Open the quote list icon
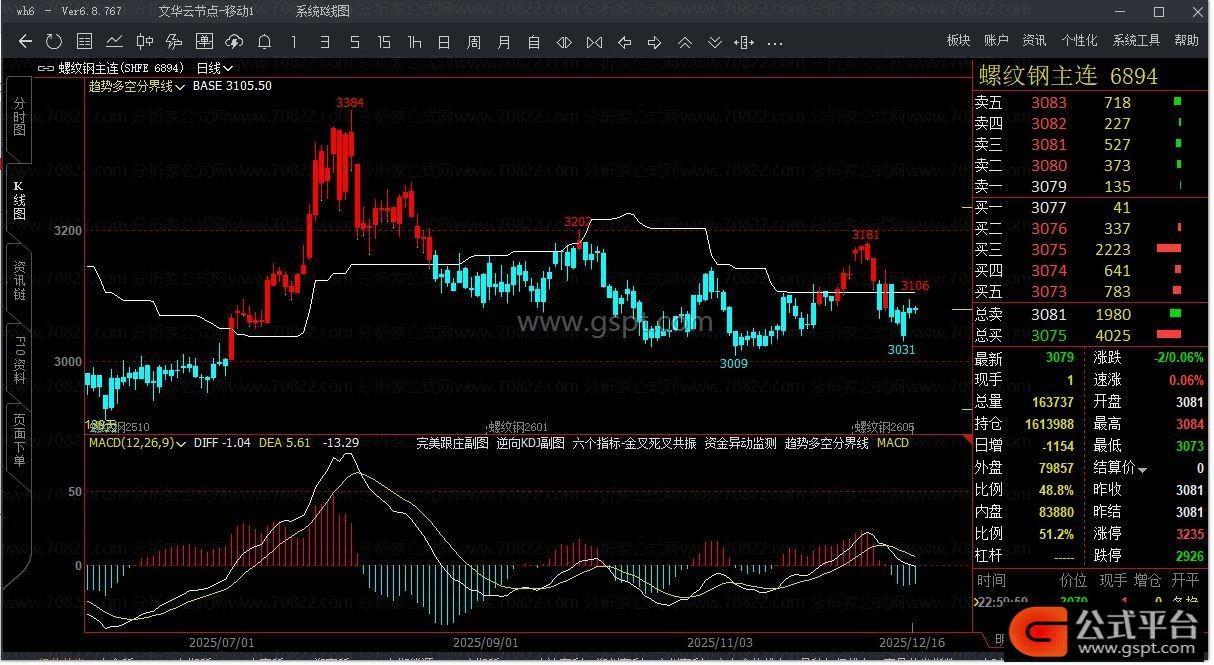This screenshot has width=1214, height=665. tap(85, 42)
